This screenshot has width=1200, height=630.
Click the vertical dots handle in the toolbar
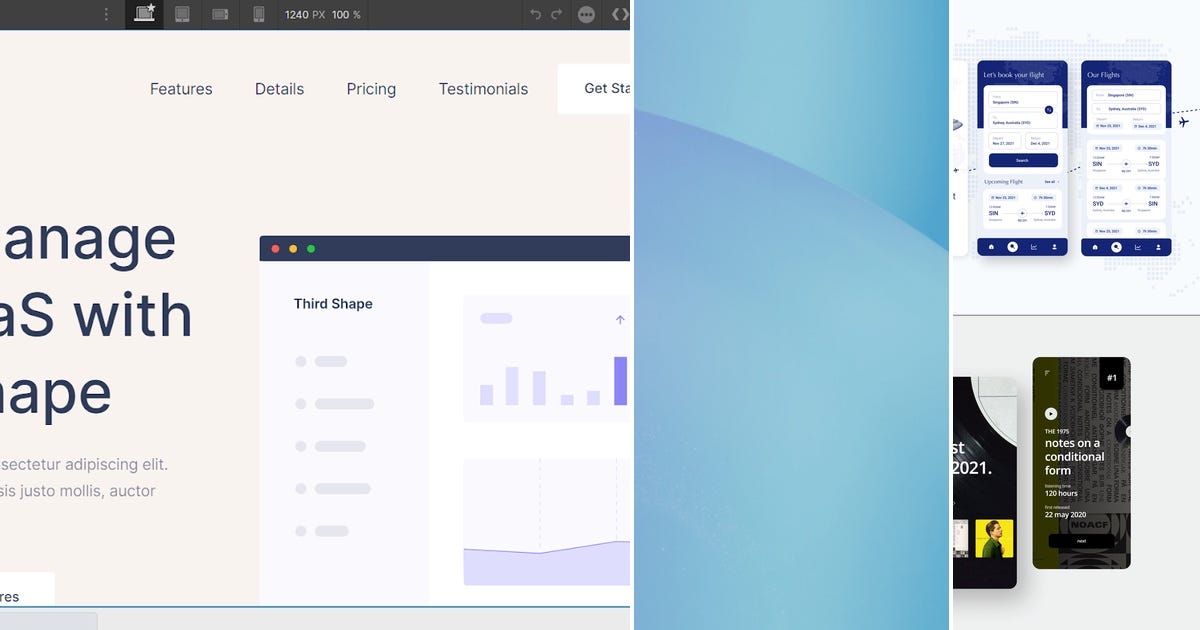click(x=107, y=14)
